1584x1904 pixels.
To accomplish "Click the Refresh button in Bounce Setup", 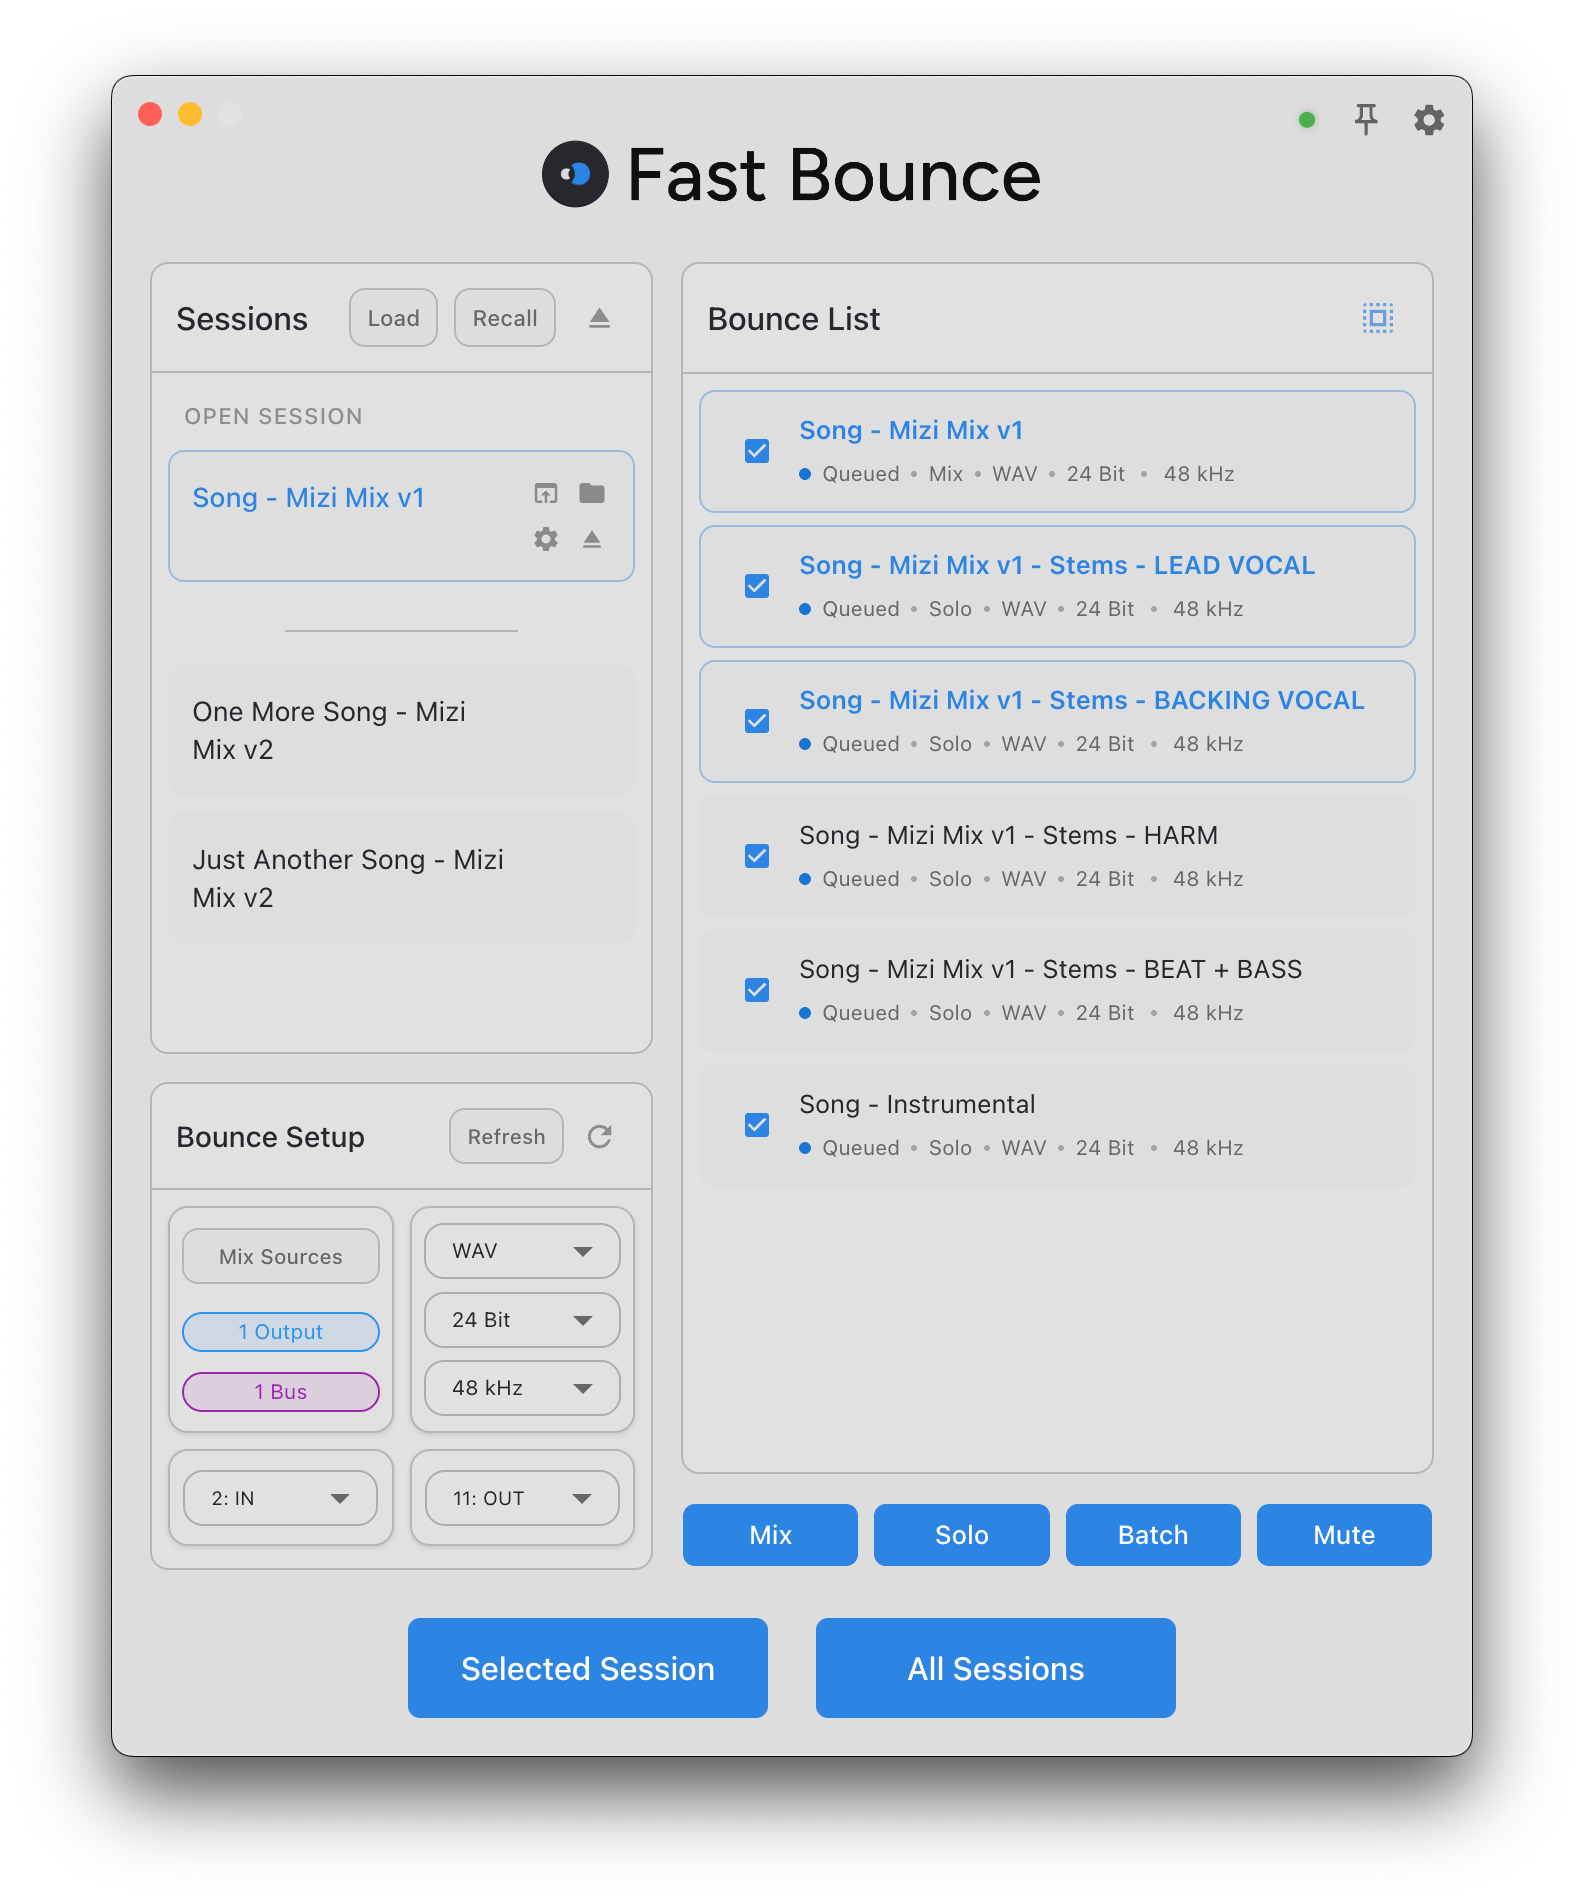I will [506, 1136].
